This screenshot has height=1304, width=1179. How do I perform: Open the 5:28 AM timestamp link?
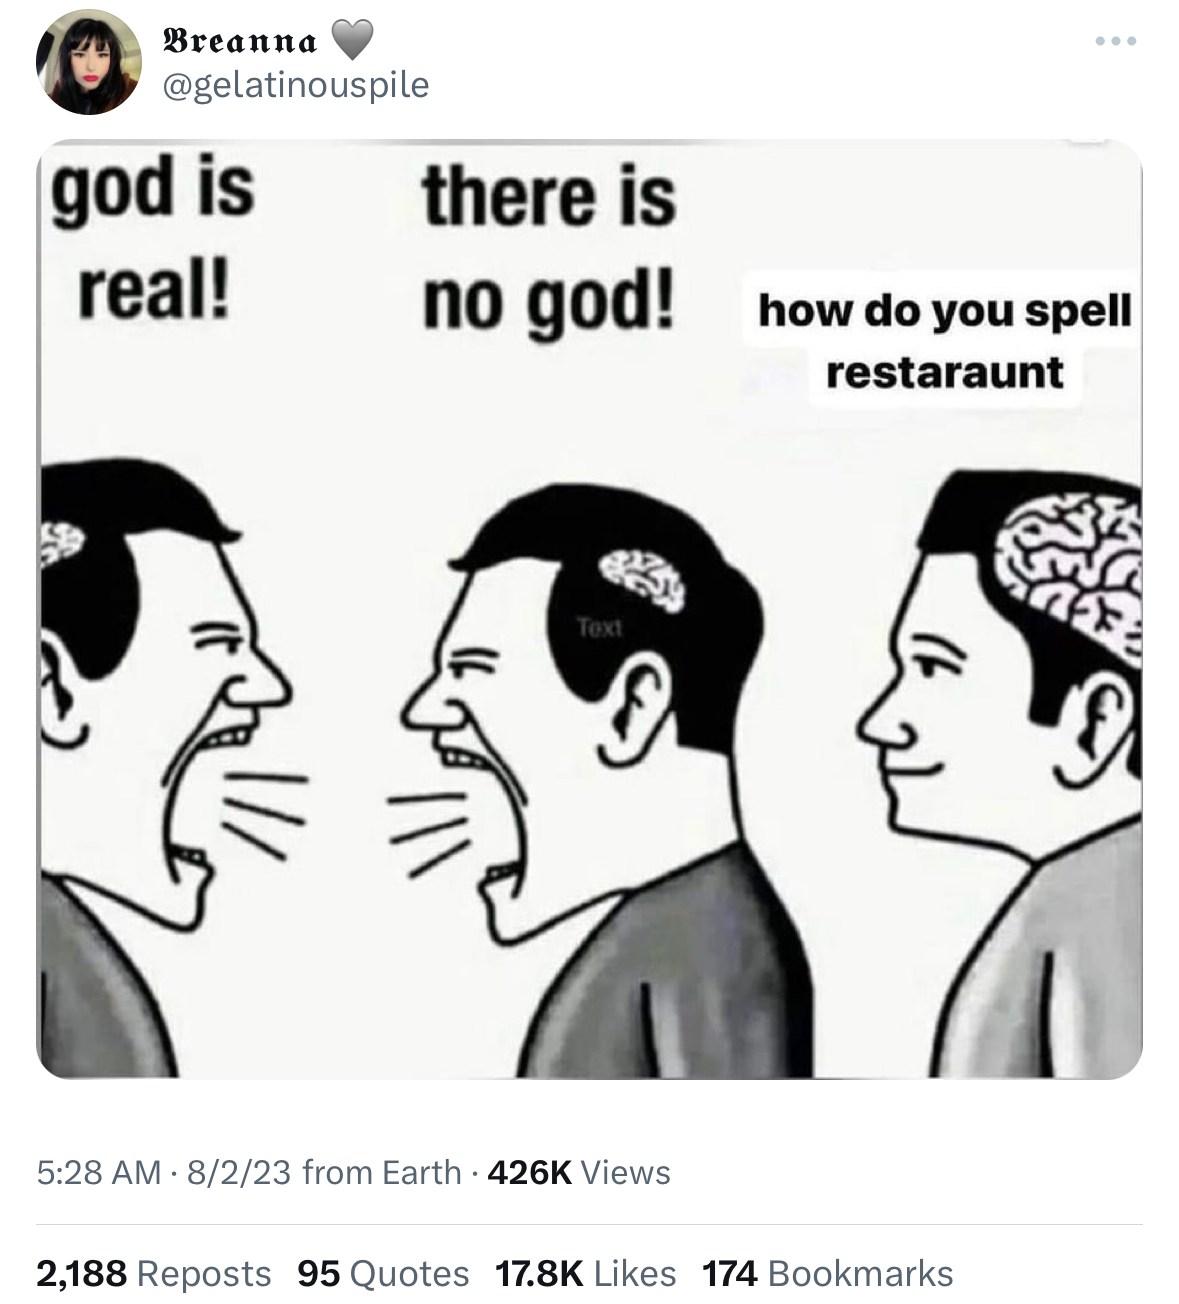(x=98, y=1171)
